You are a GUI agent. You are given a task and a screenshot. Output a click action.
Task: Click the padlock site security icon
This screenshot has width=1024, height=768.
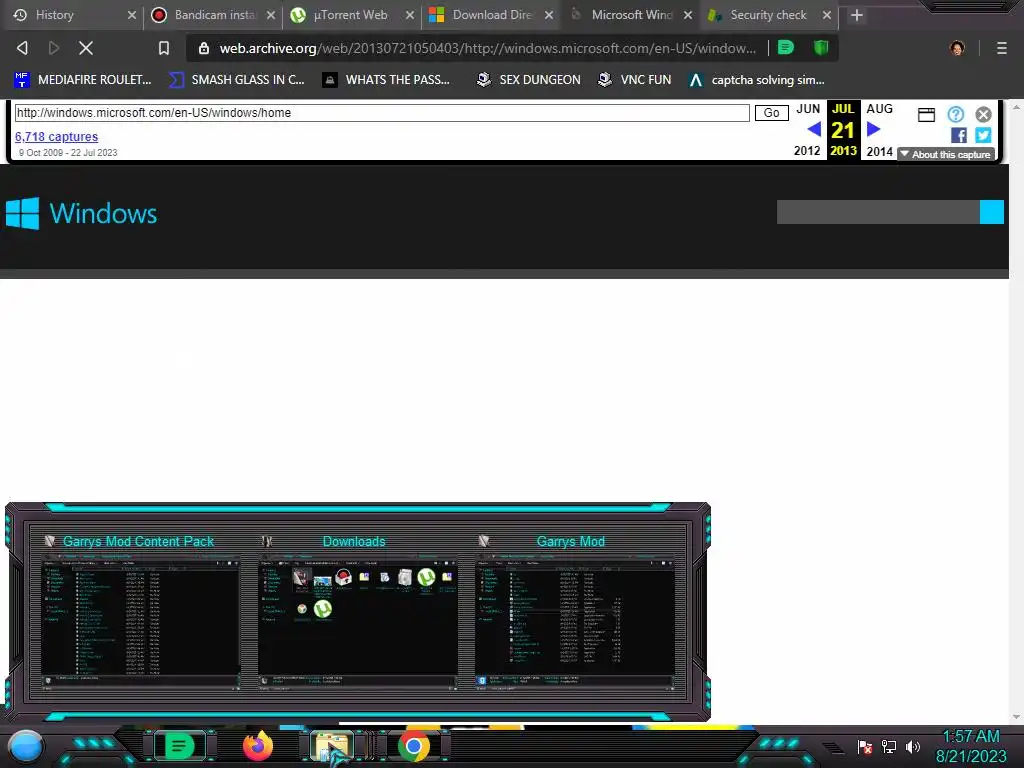coord(204,48)
